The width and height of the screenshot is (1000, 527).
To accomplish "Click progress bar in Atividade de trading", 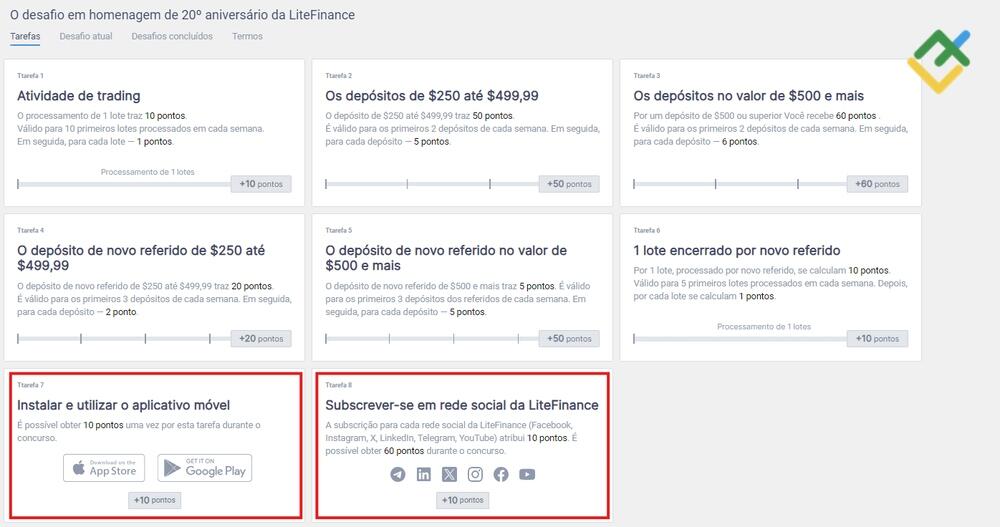I will (124, 184).
